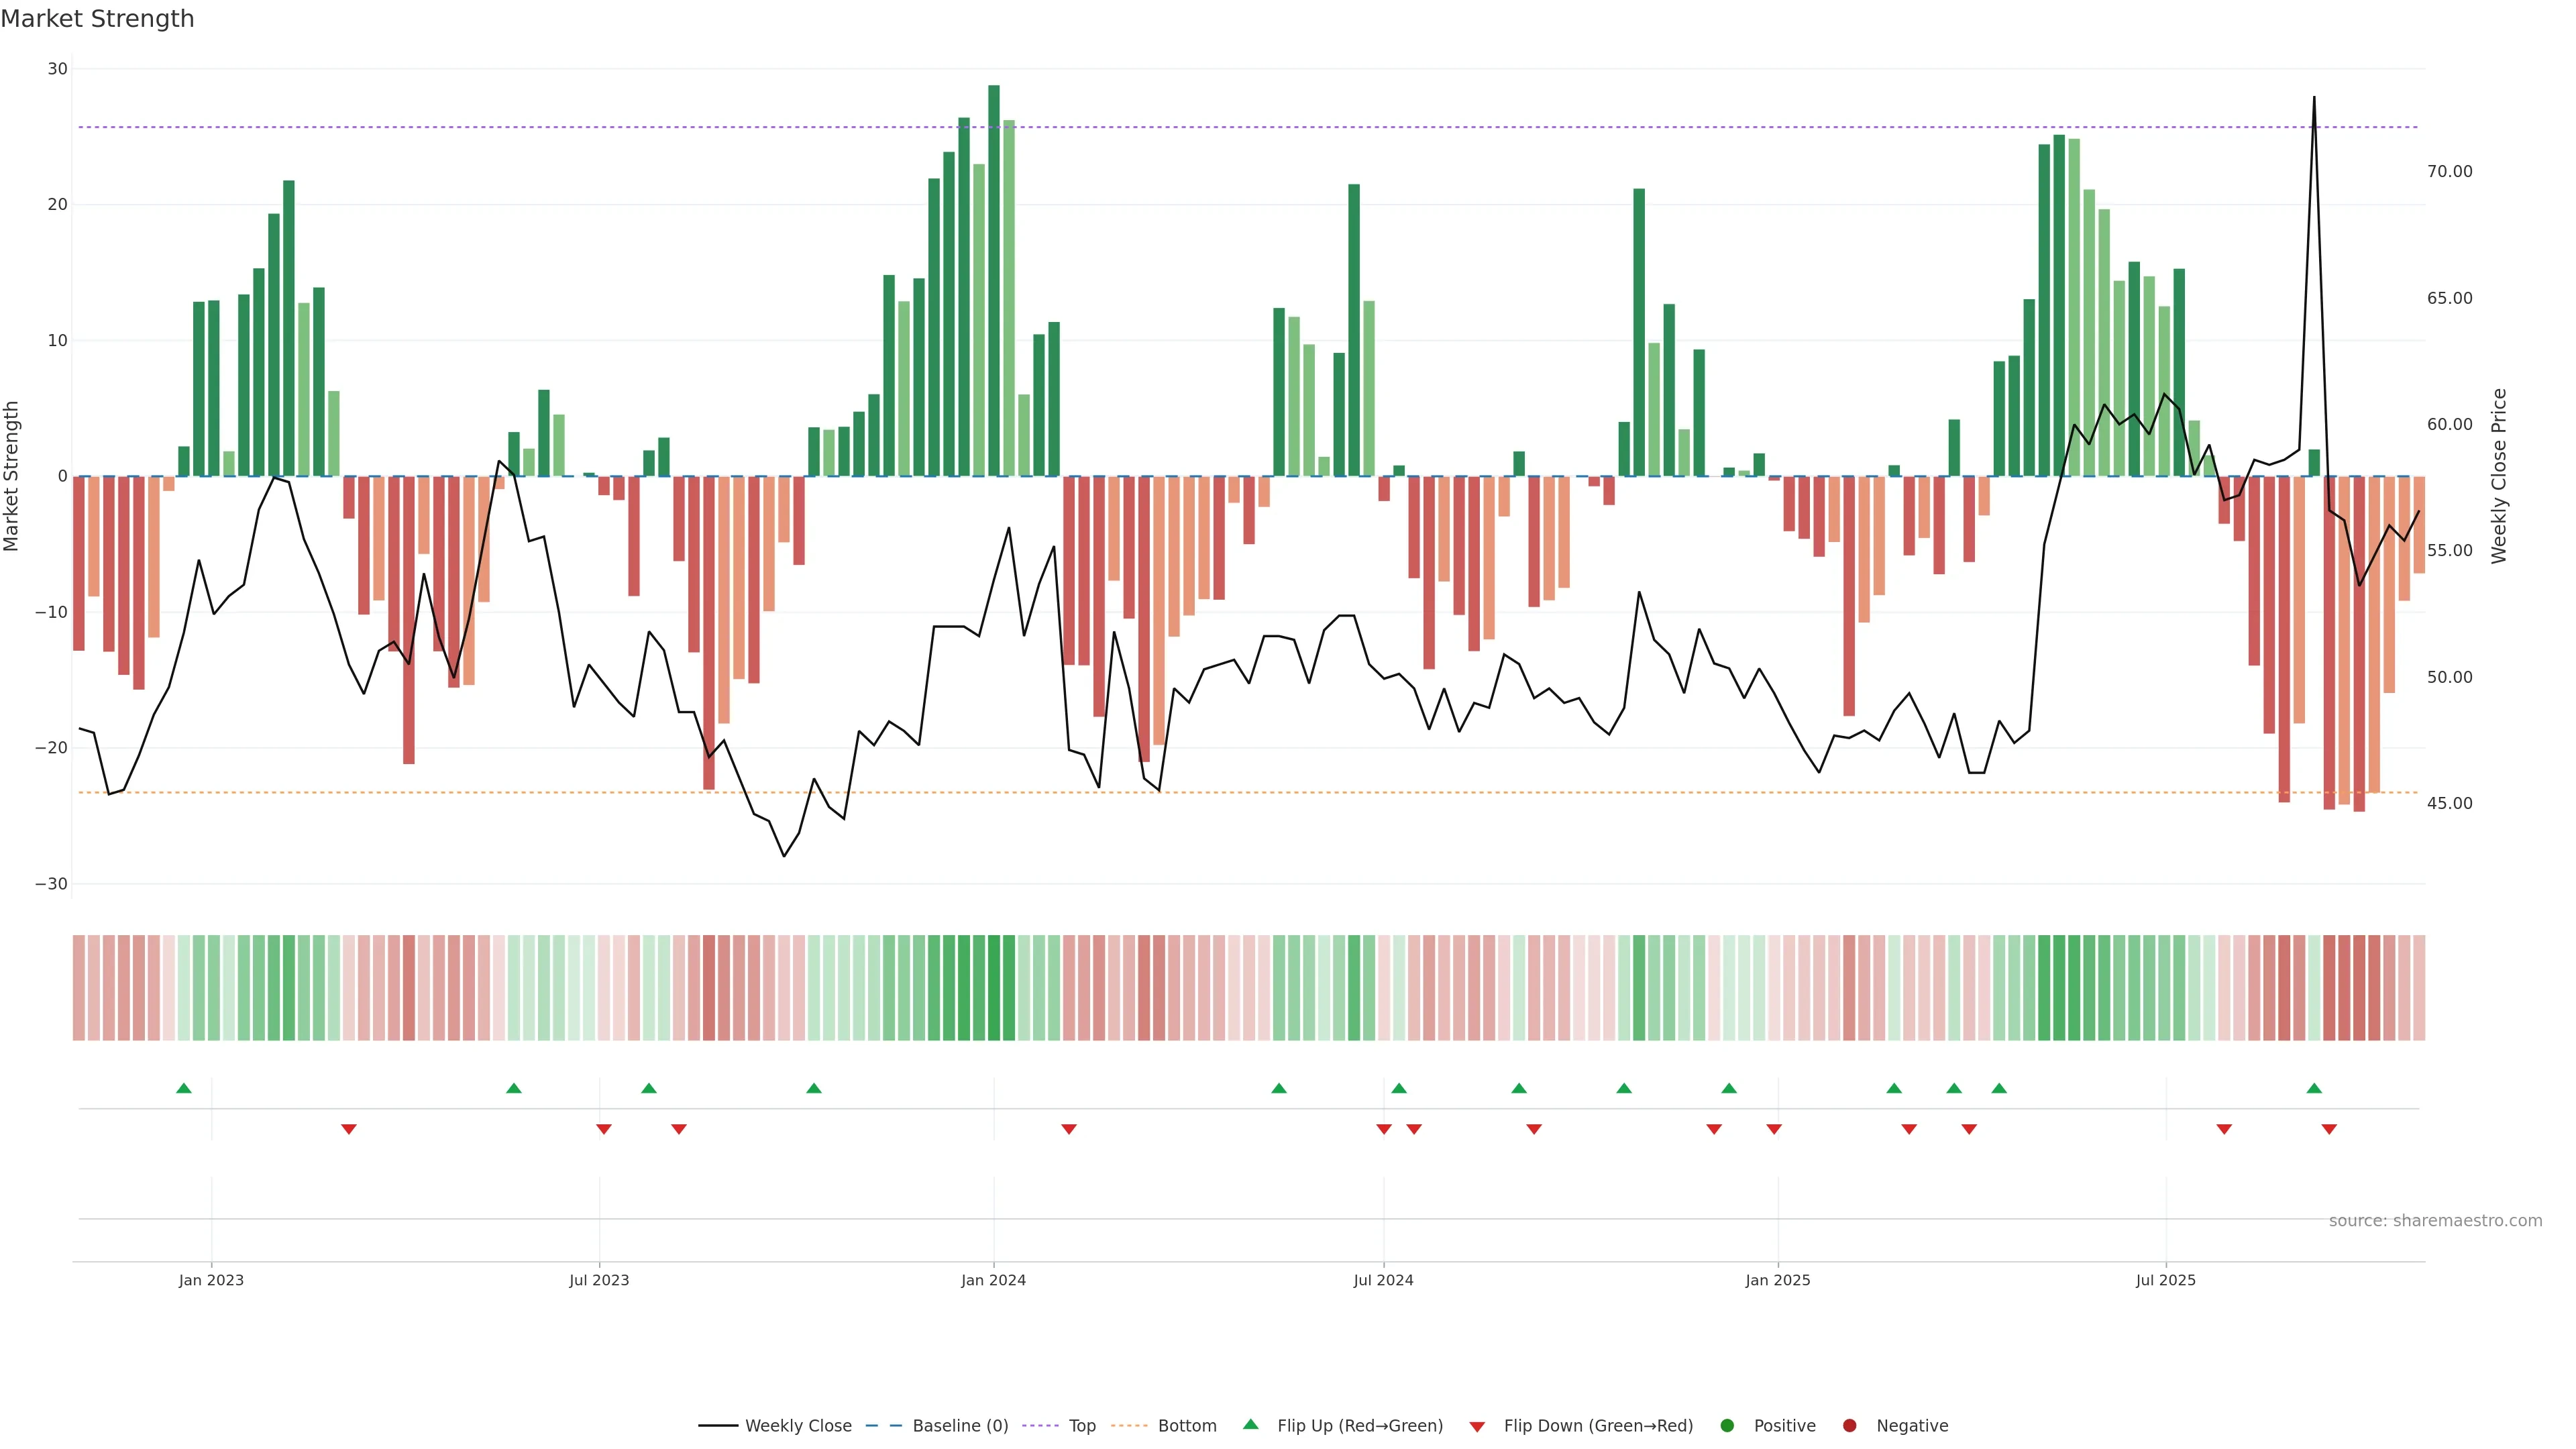Click the leftmost green flip-up triangle marker

(x=184, y=1088)
